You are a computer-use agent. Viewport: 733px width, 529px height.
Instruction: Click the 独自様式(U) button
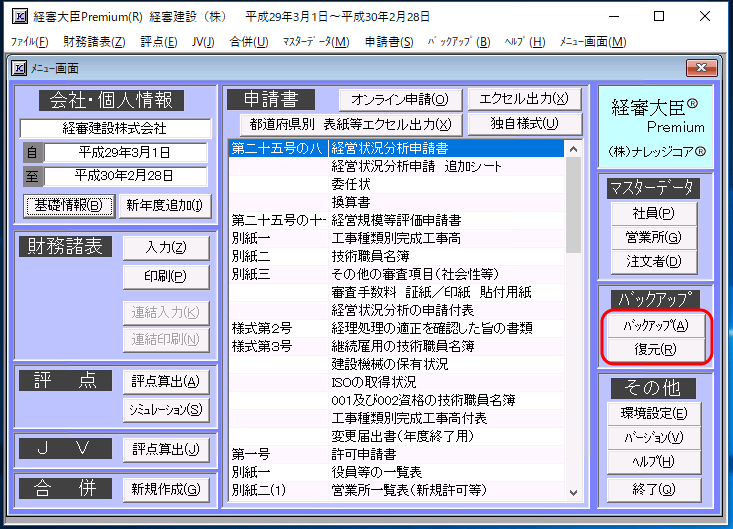[x=524, y=124]
